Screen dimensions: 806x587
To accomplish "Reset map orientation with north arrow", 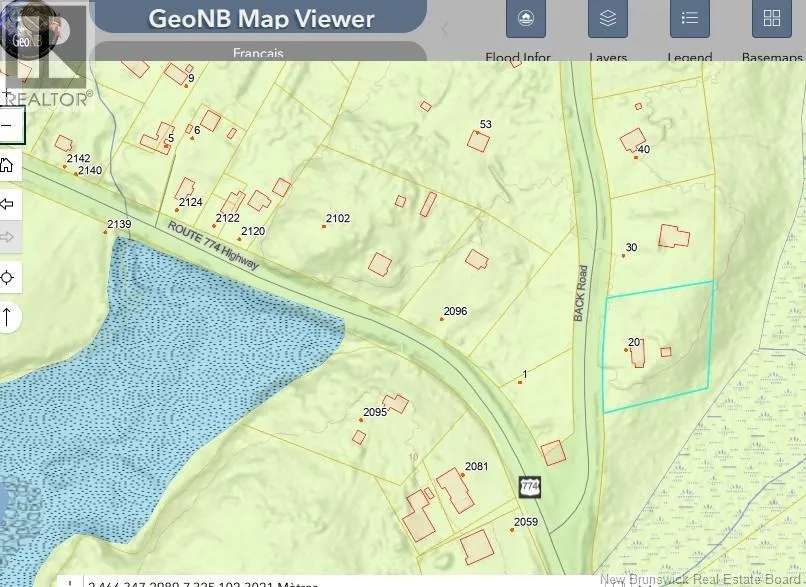I will click(x=8, y=317).
